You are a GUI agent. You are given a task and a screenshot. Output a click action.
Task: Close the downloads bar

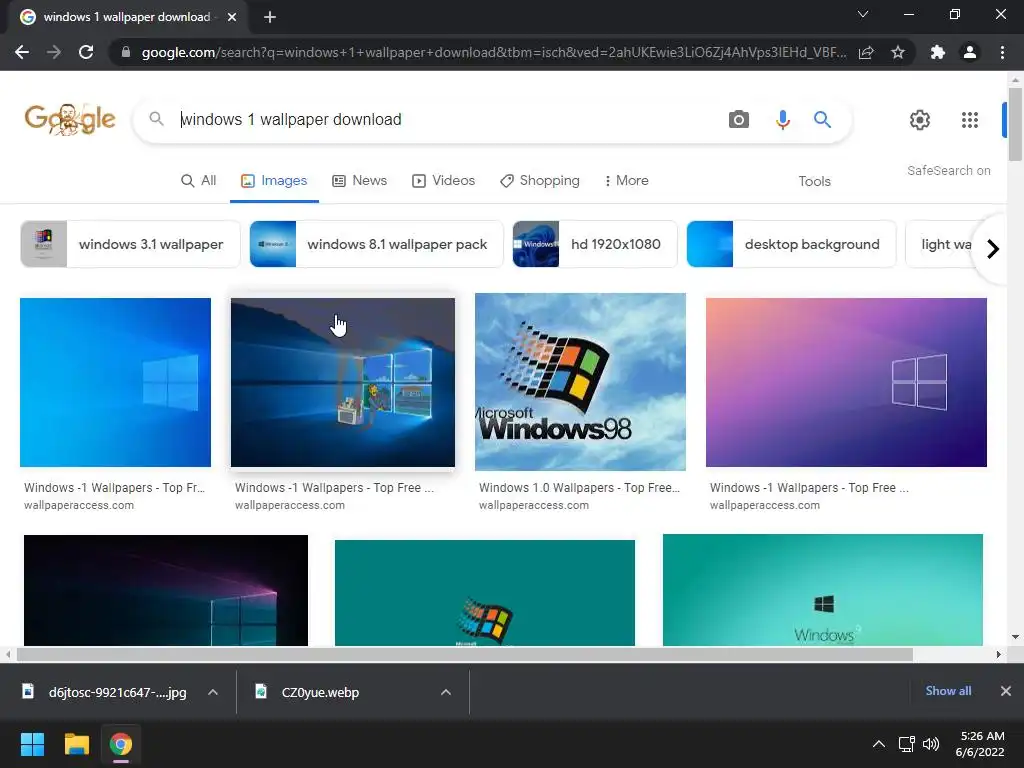tap(1006, 691)
